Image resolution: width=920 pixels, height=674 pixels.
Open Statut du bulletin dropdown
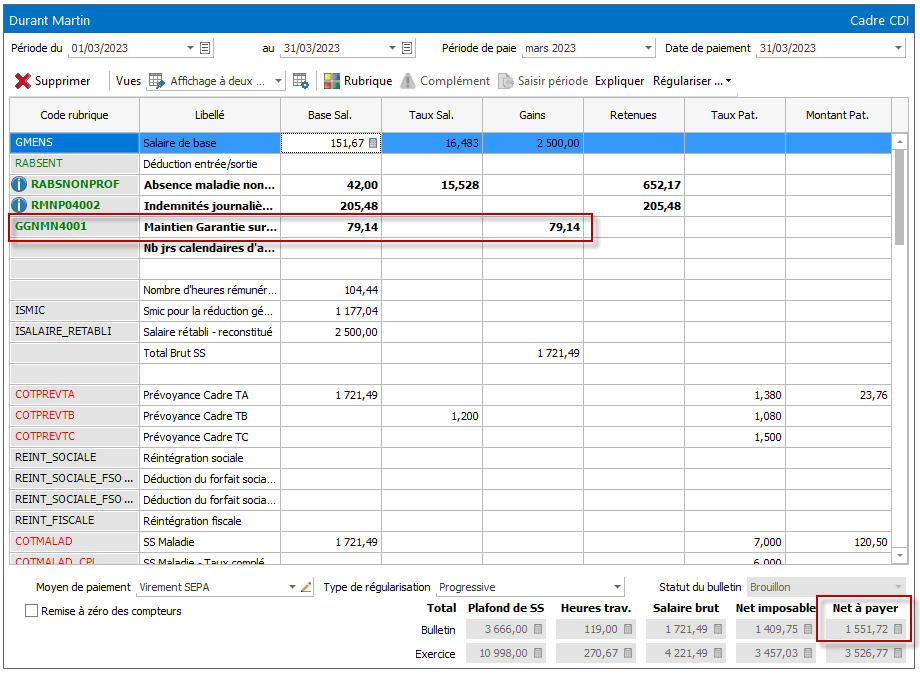click(x=898, y=587)
